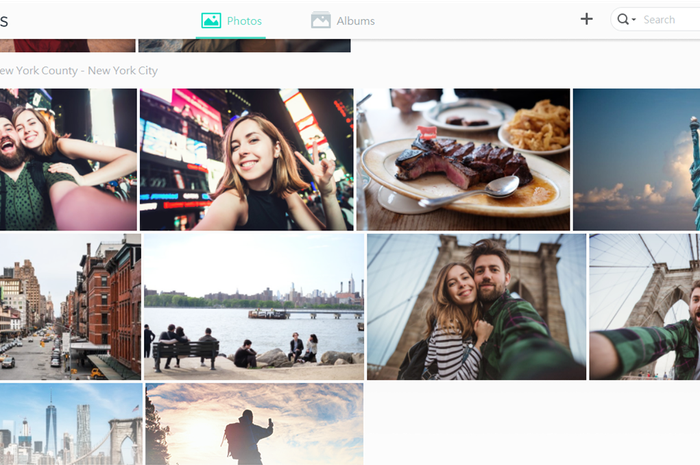Image resolution: width=700 pixels, height=465 pixels.
Task: Open the Statue of Liberty photo
Action: [637, 159]
